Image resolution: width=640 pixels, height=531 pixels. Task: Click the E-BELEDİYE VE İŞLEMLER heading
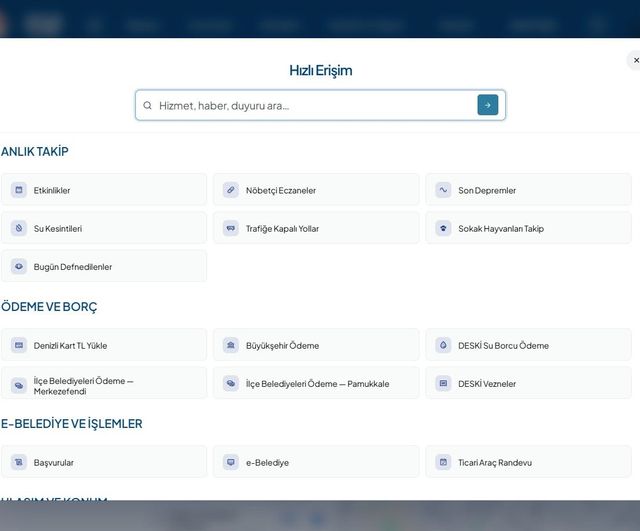[71, 424]
